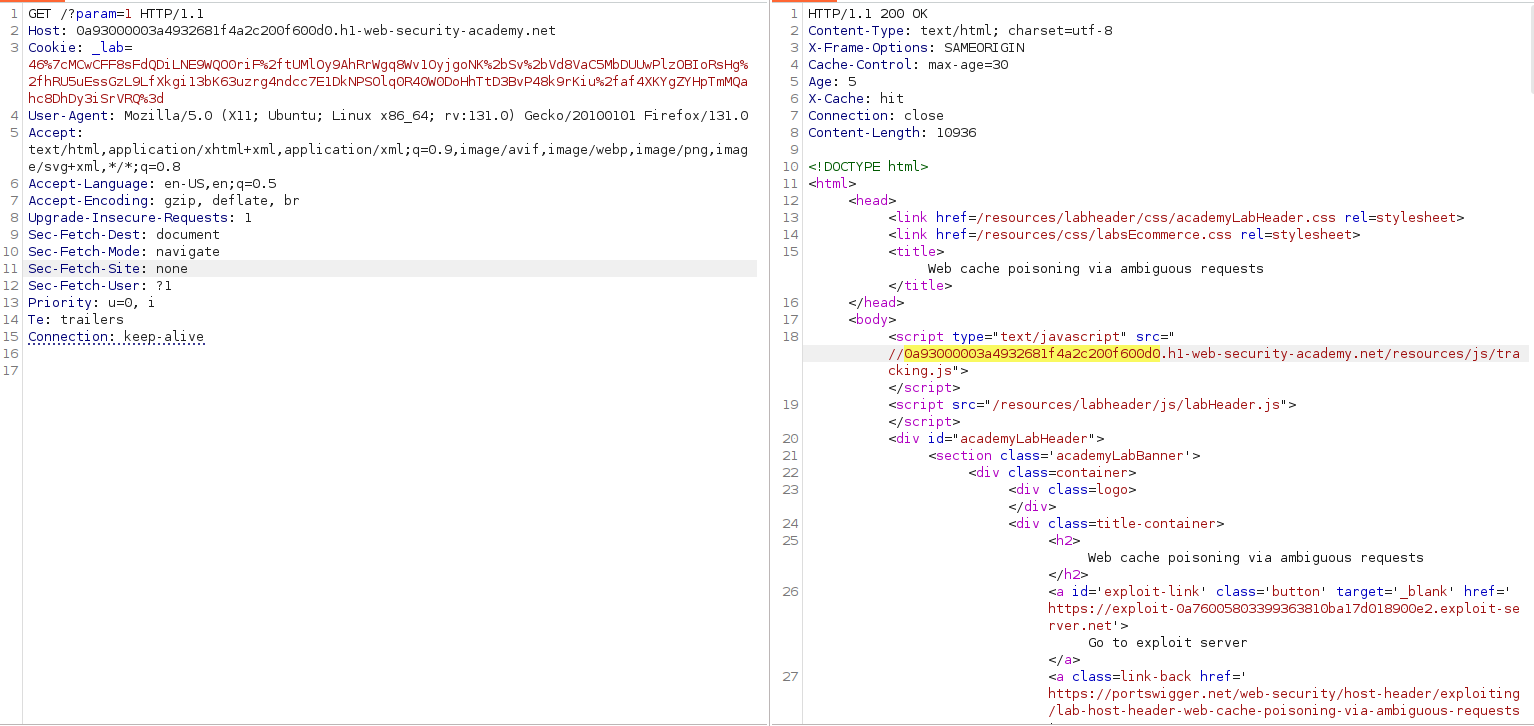Image resolution: width=1534 pixels, height=726 pixels.
Task: Place cursor on the Host header value
Action: point(315,31)
